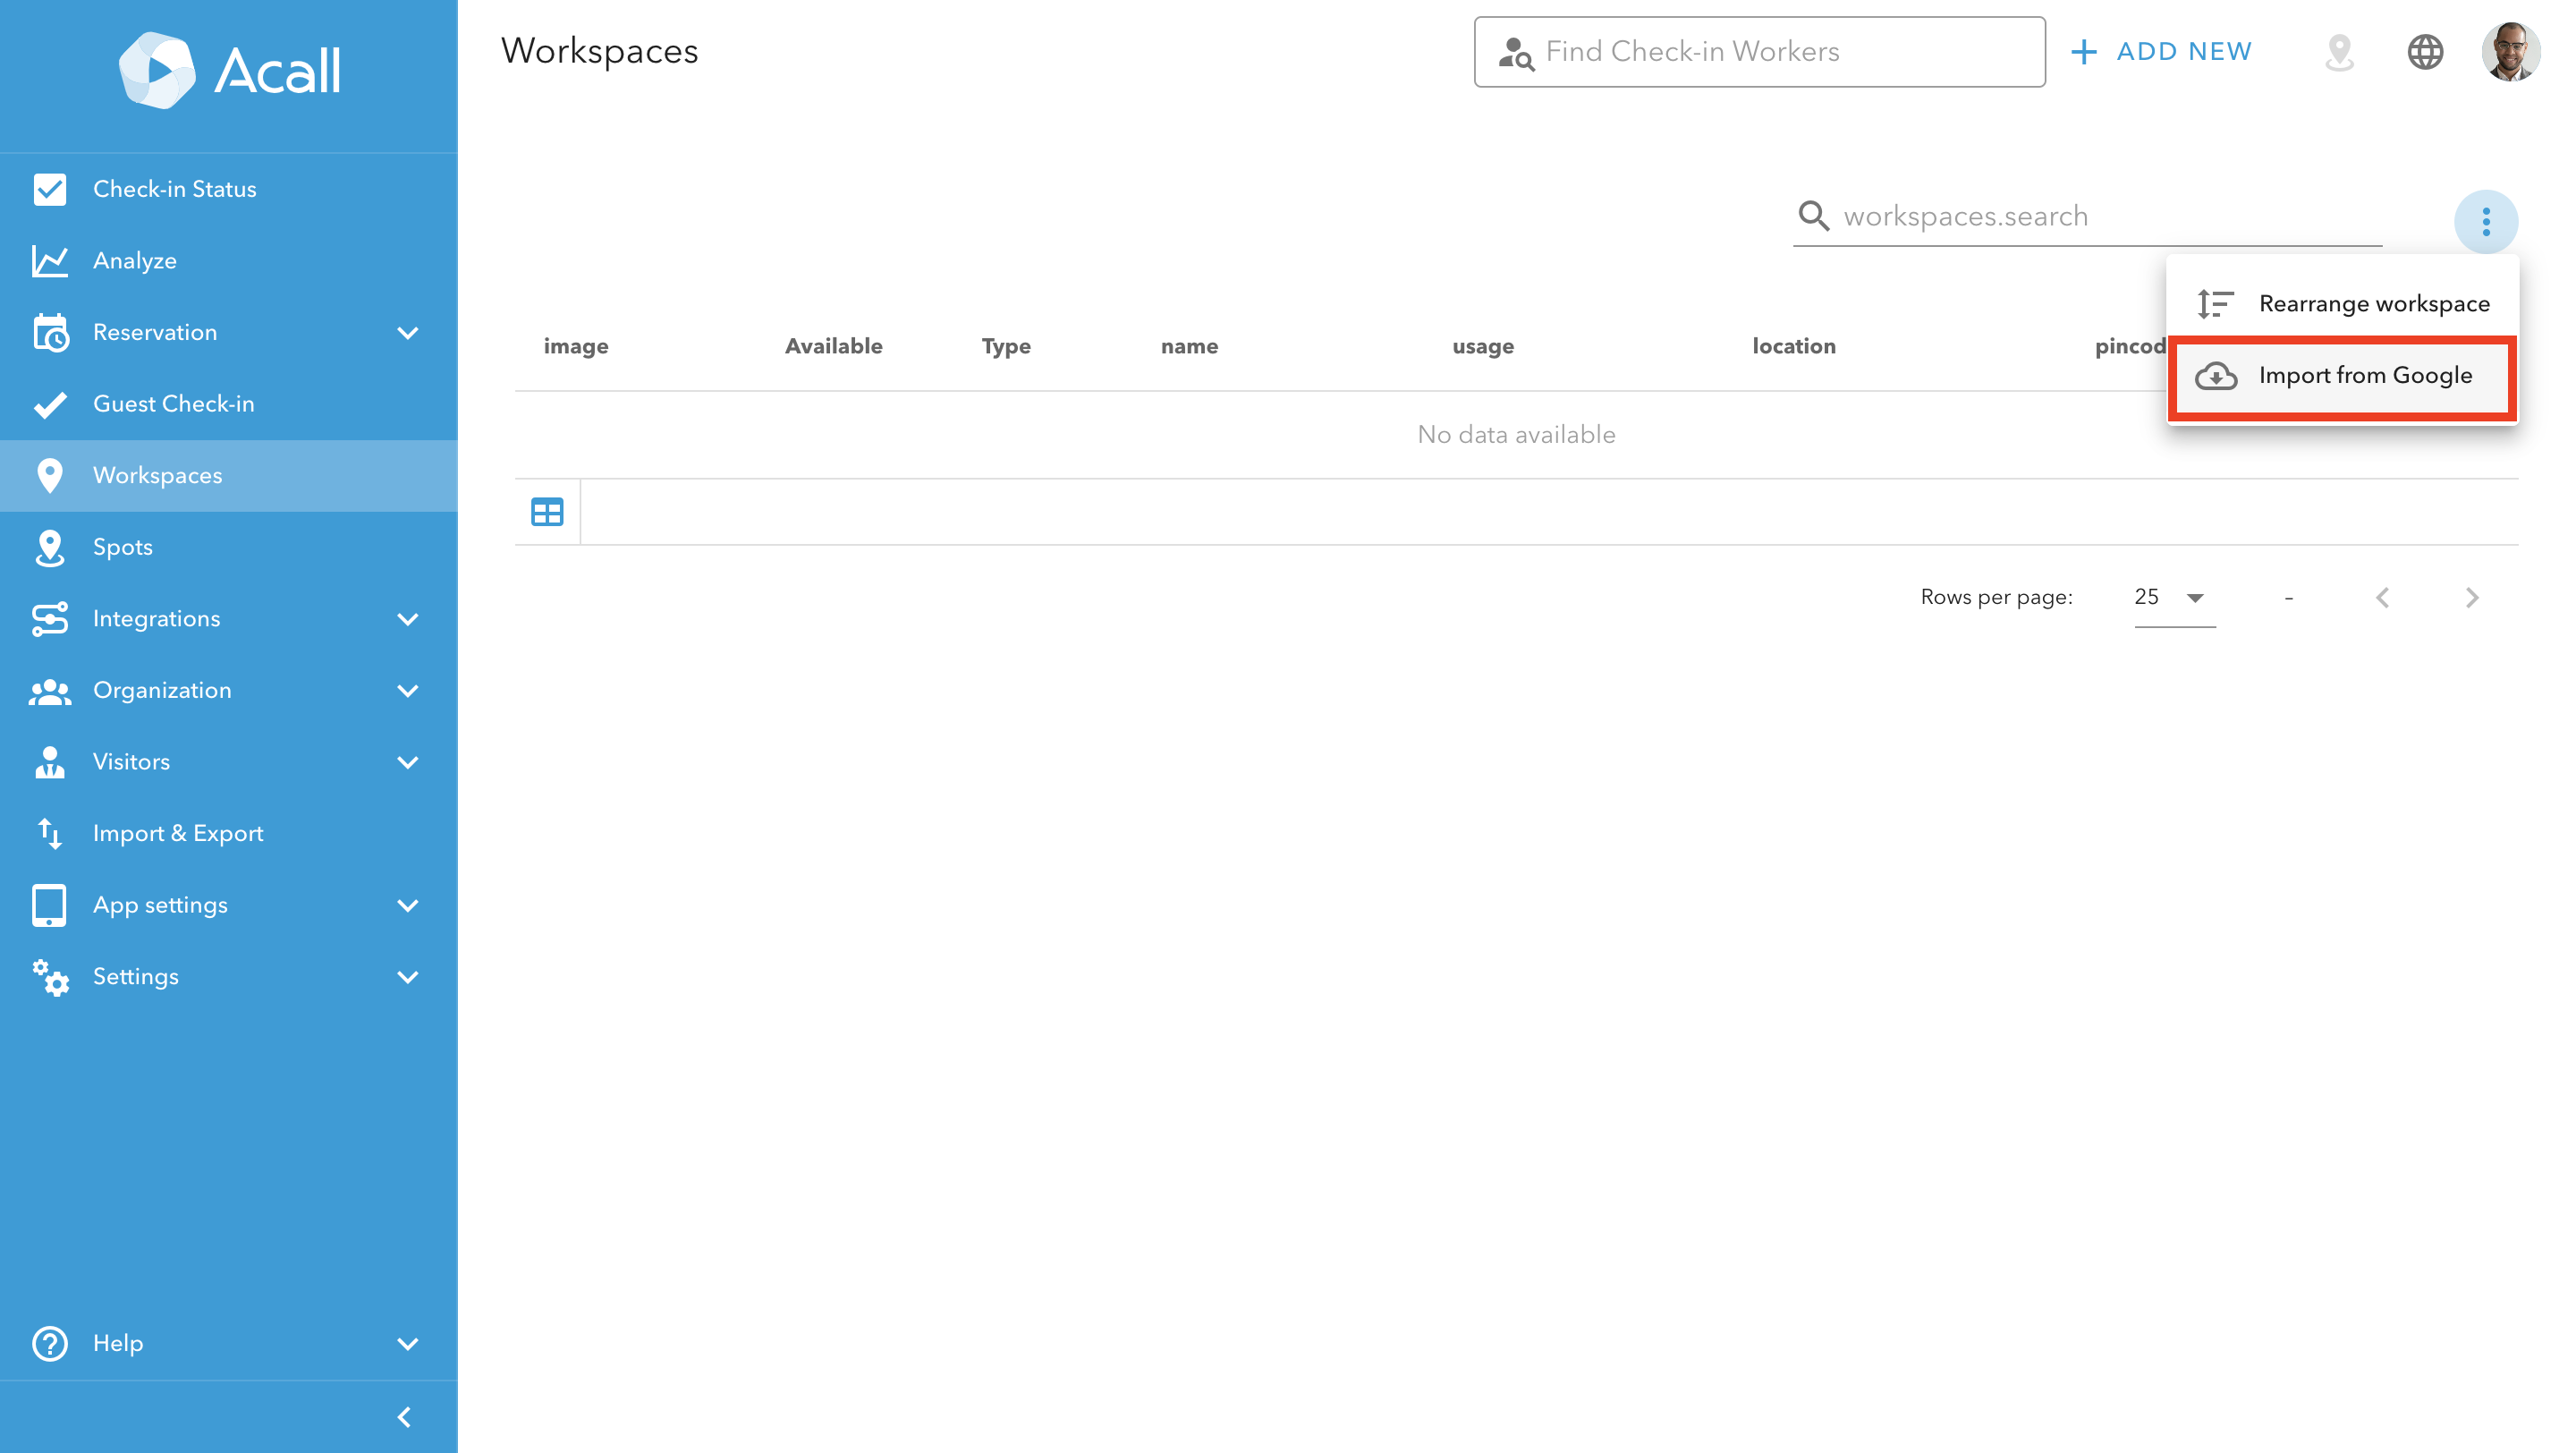Select the table view icon below the list
Viewport: 2576px width, 1453px height.
pyautogui.click(x=547, y=511)
